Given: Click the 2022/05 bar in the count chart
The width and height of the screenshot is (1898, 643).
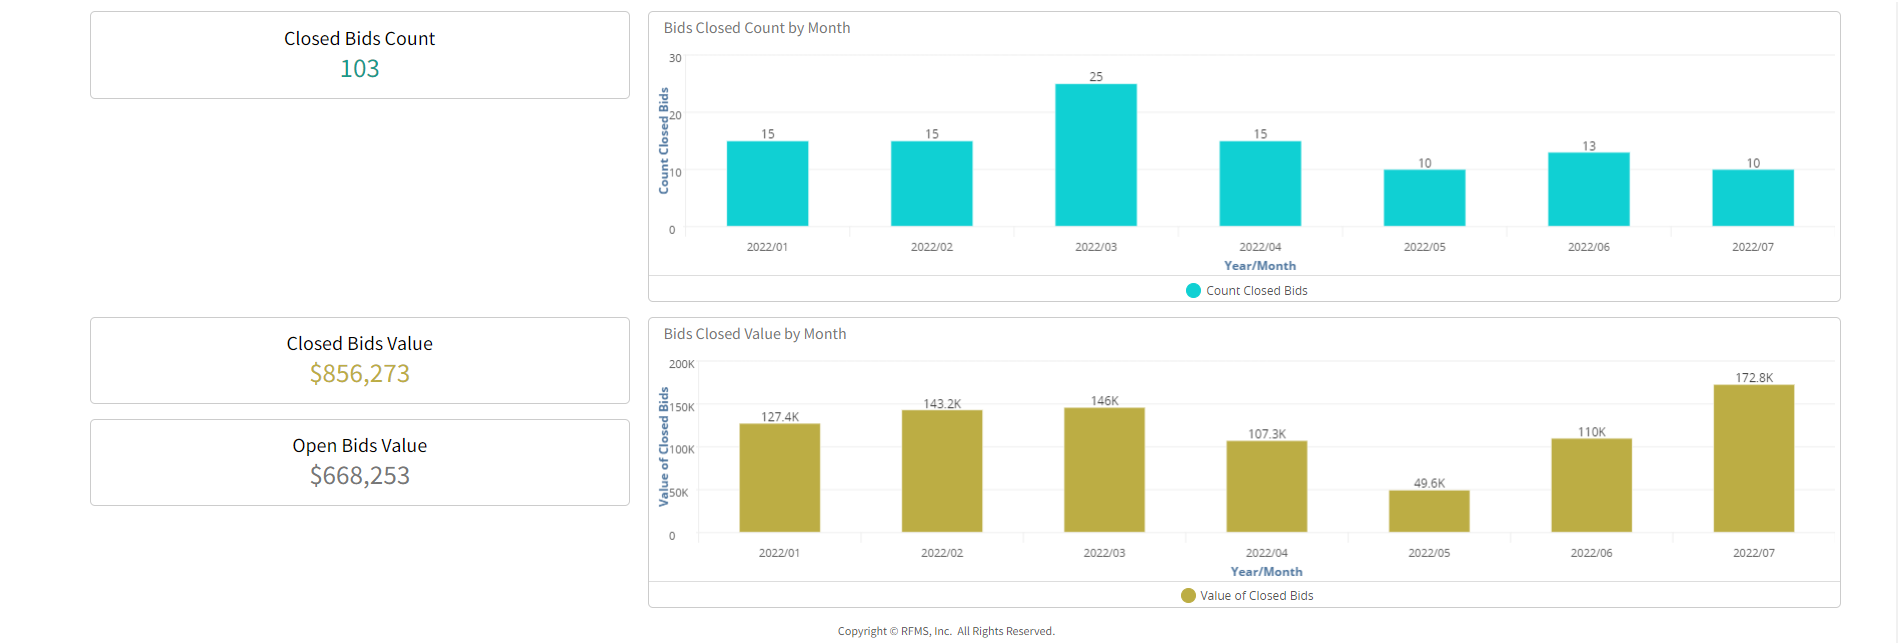Looking at the screenshot, I should [1424, 198].
